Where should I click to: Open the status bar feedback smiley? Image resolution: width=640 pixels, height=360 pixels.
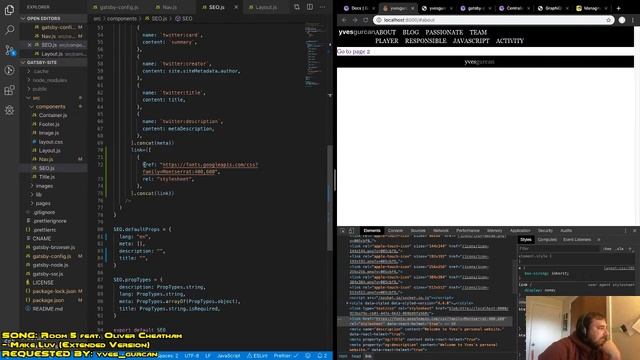[x=308, y=356]
